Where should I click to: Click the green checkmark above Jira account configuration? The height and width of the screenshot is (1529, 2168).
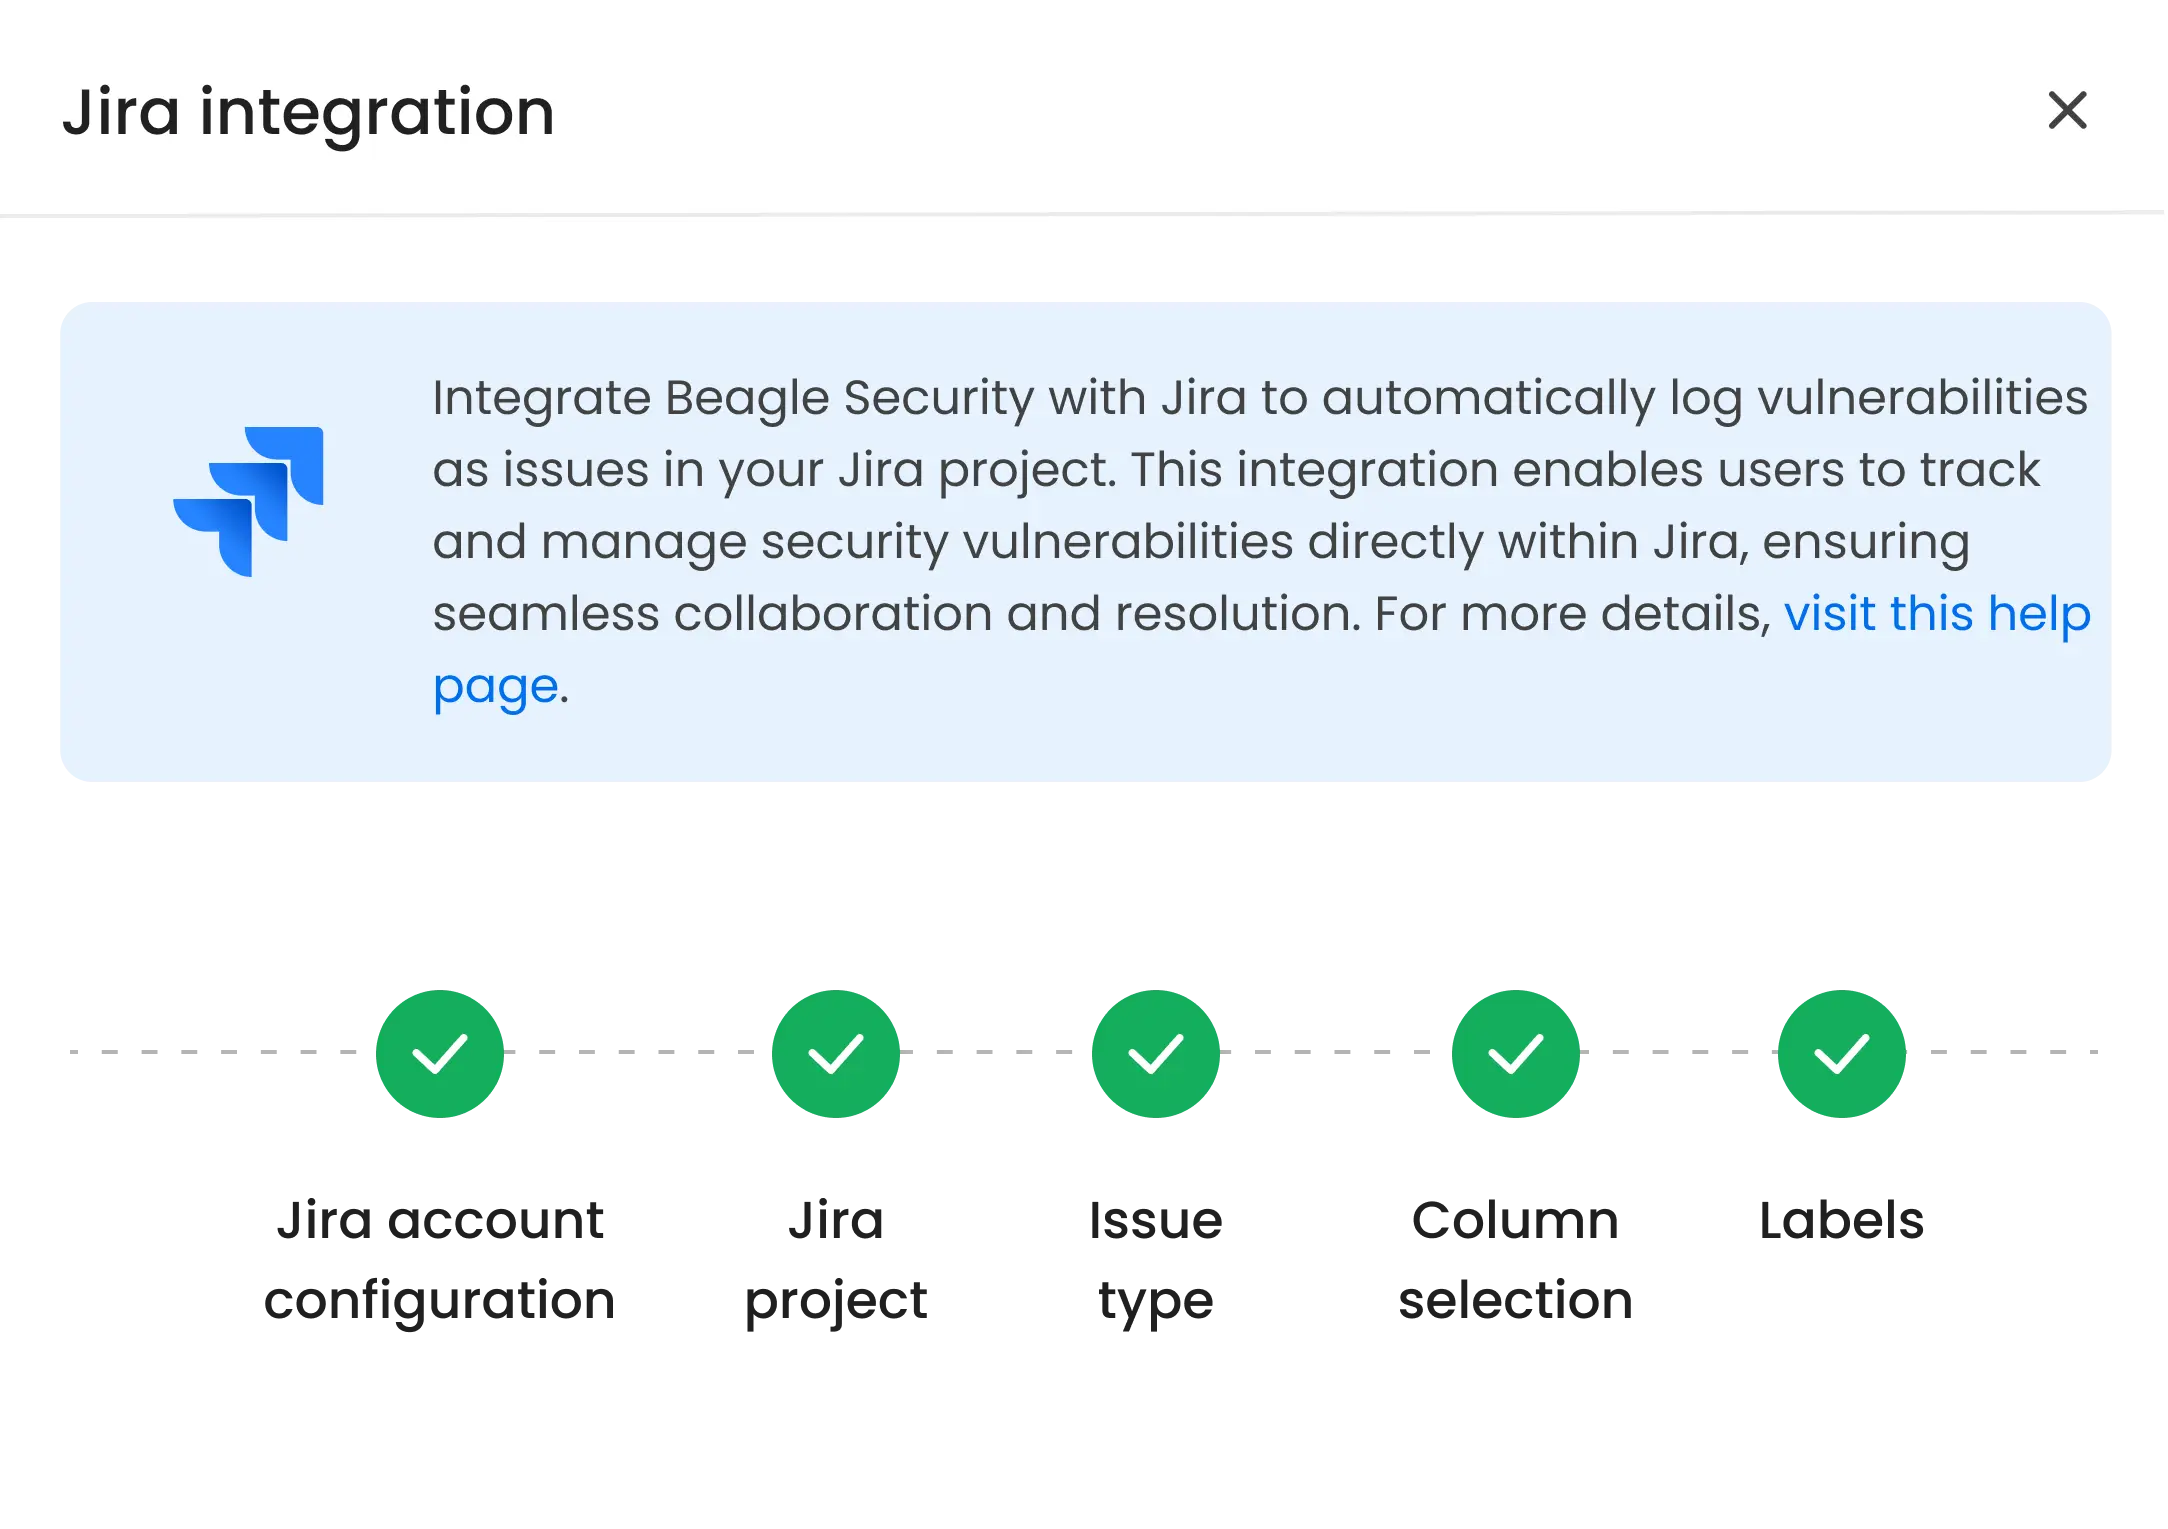(440, 1053)
